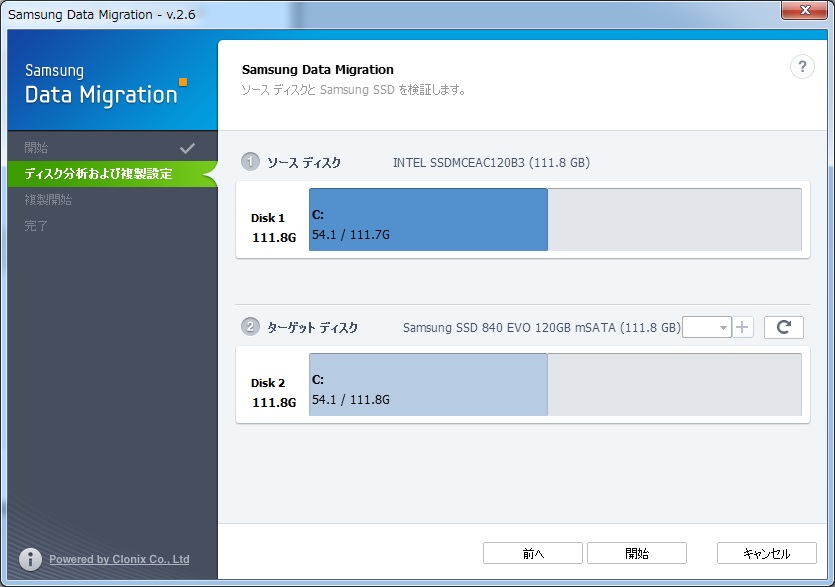Image resolution: width=835 pixels, height=587 pixels.
Task: Click Disk 2 C: used space bar
Action: click(428, 385)
